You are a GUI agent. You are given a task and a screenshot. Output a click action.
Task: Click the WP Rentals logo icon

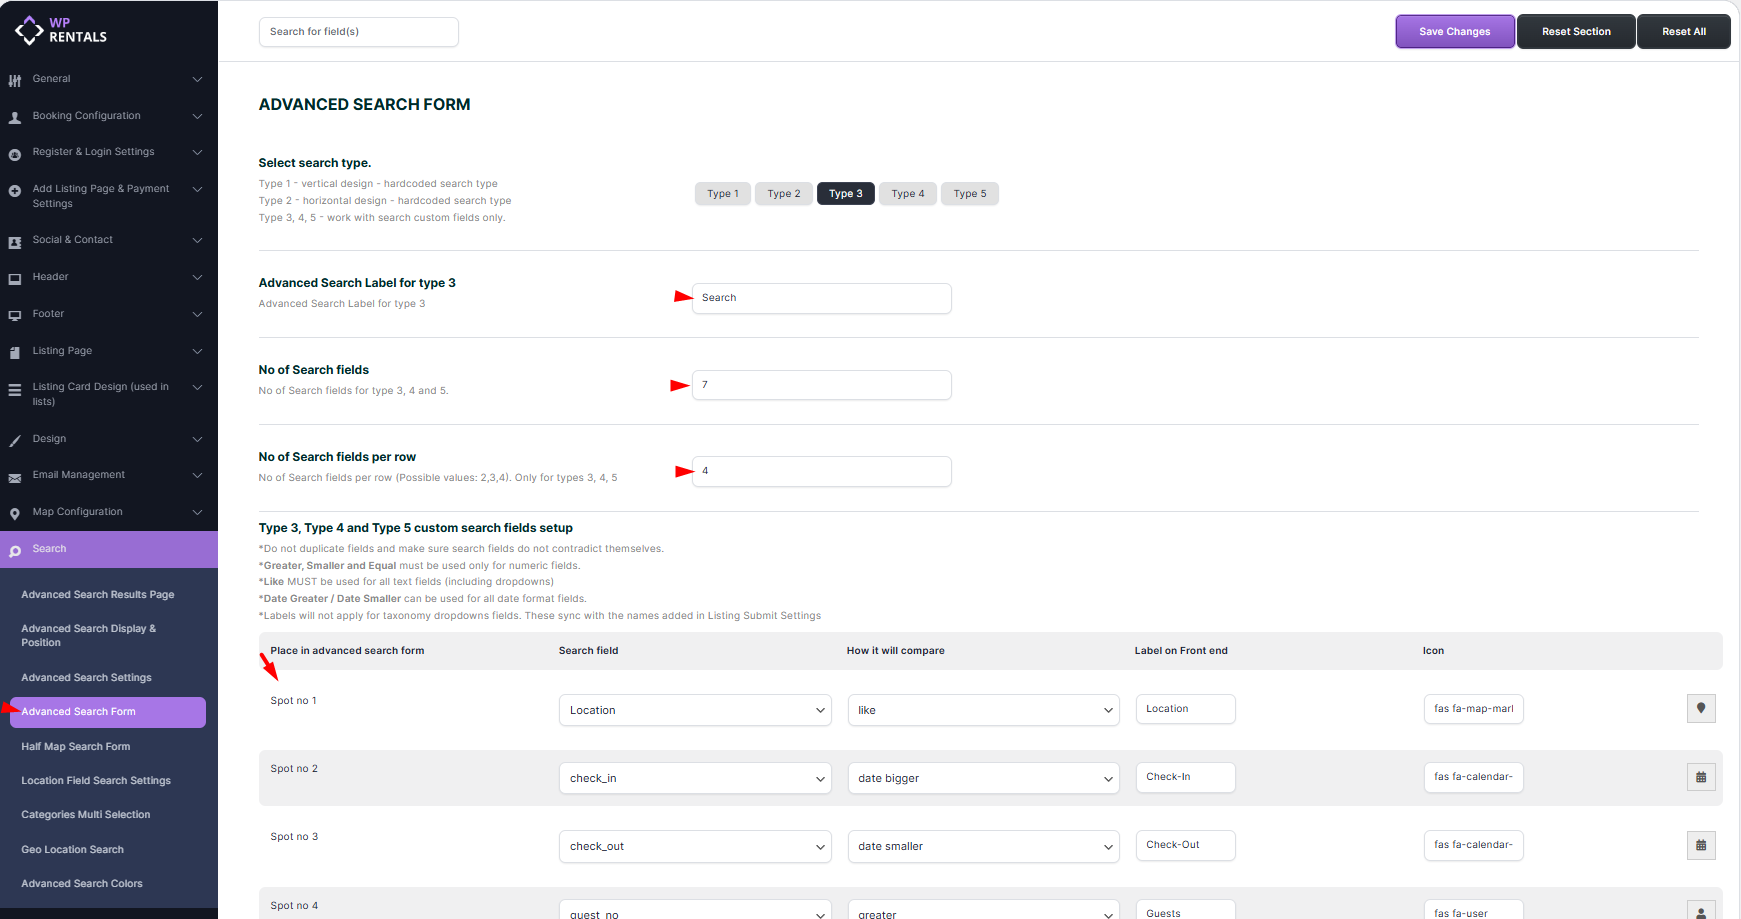29,31
